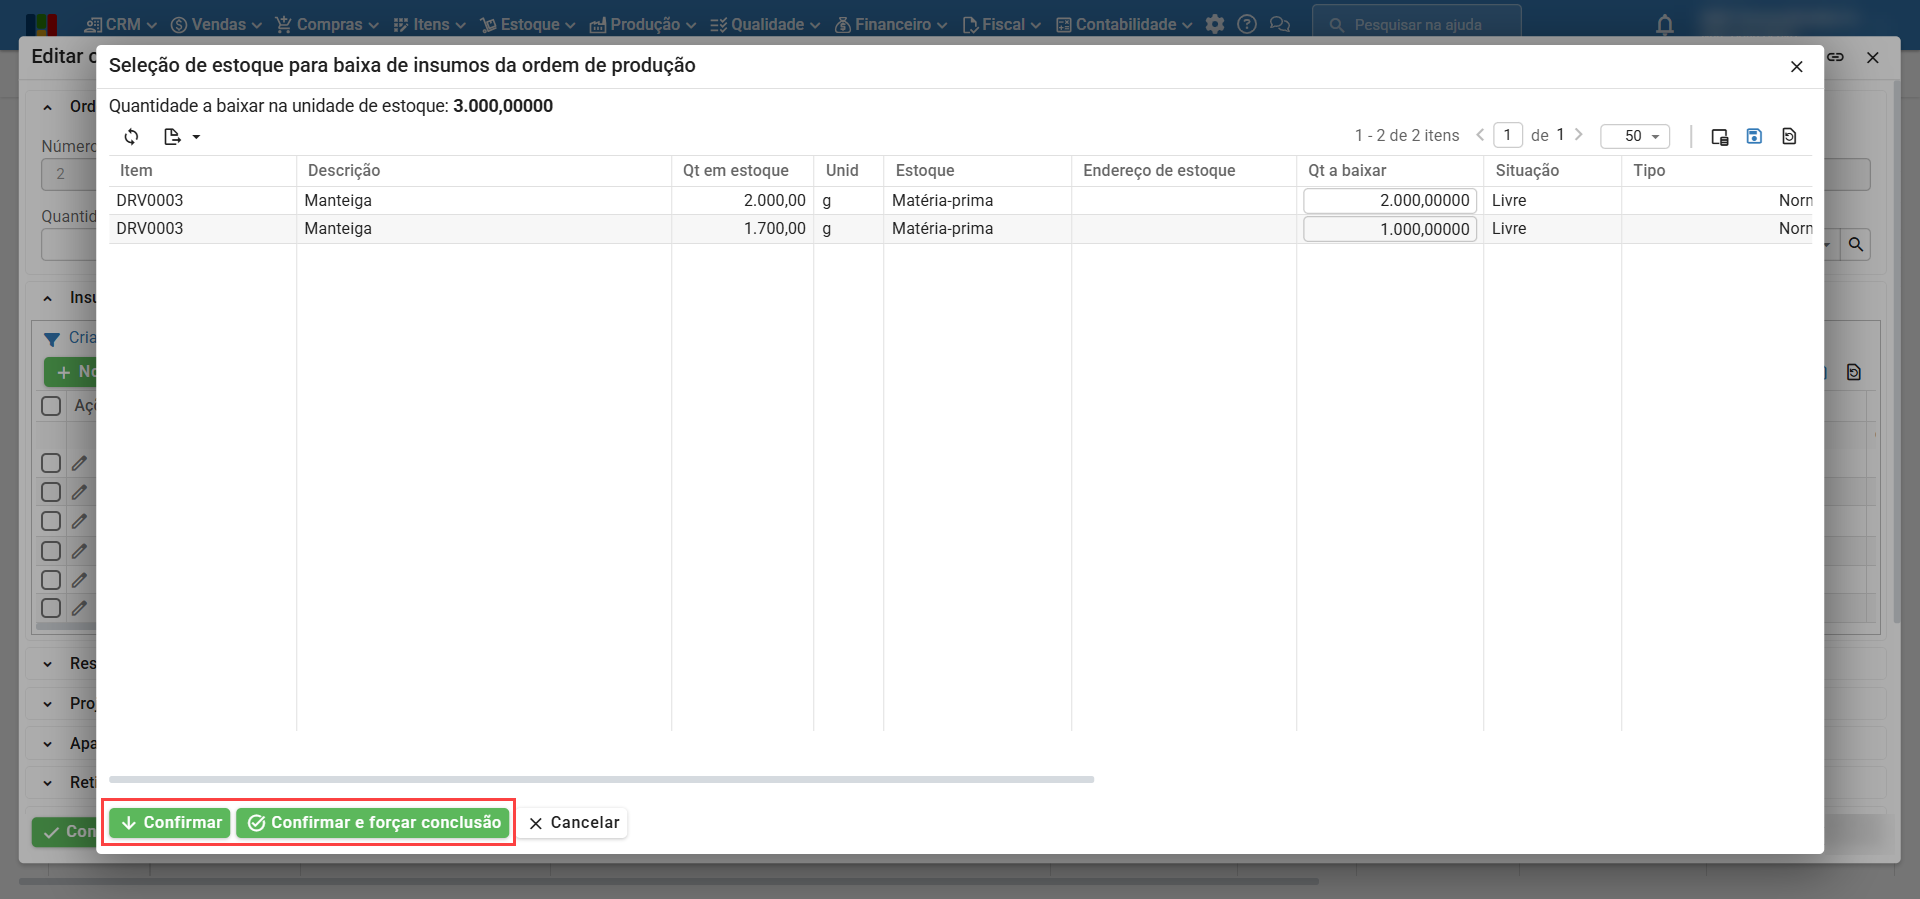Edit first insumo row with pencil icon

pos(79,463)
